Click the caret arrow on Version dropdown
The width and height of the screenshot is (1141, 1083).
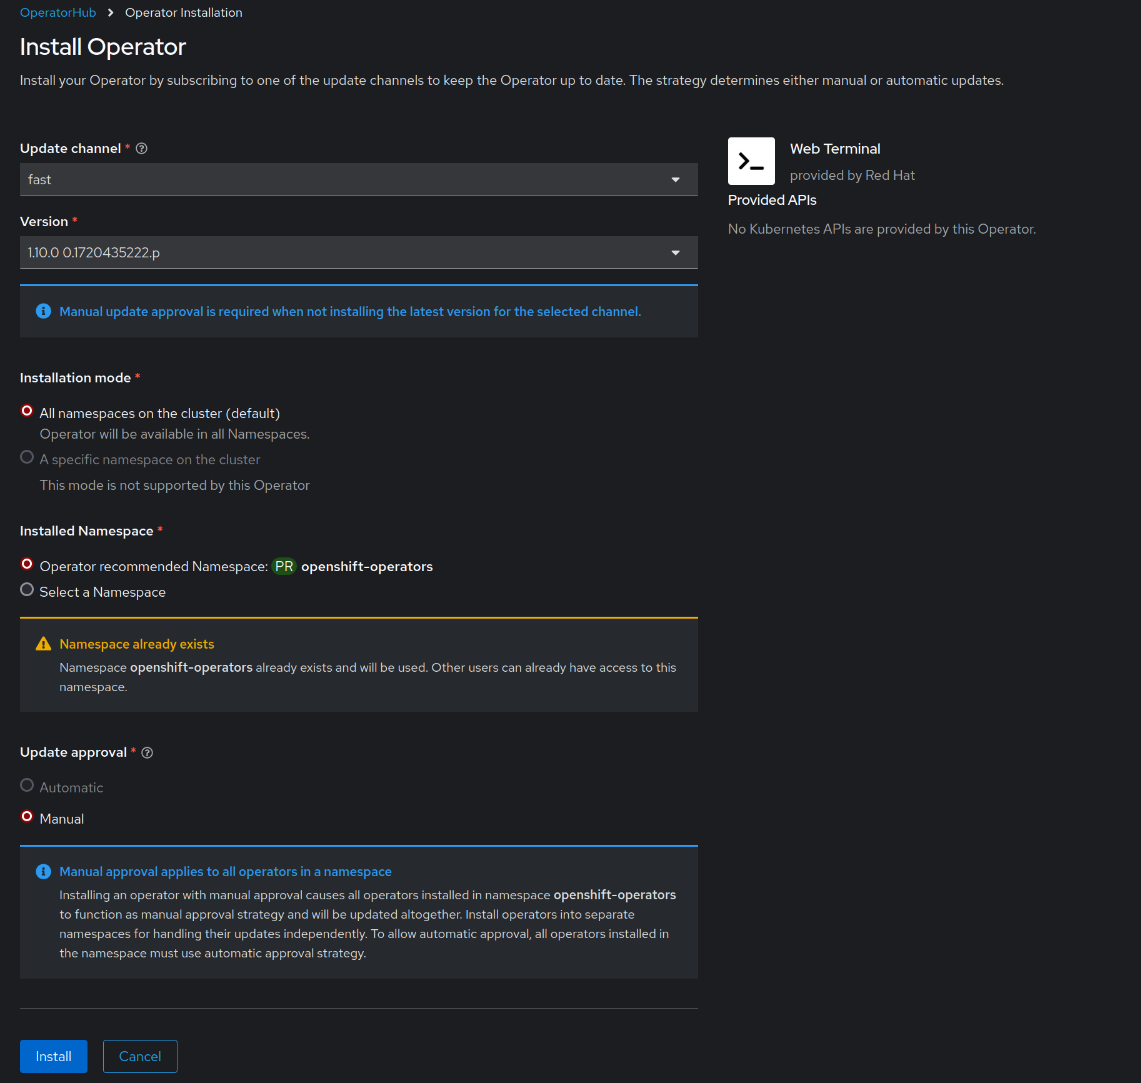(x=676, y=253)
